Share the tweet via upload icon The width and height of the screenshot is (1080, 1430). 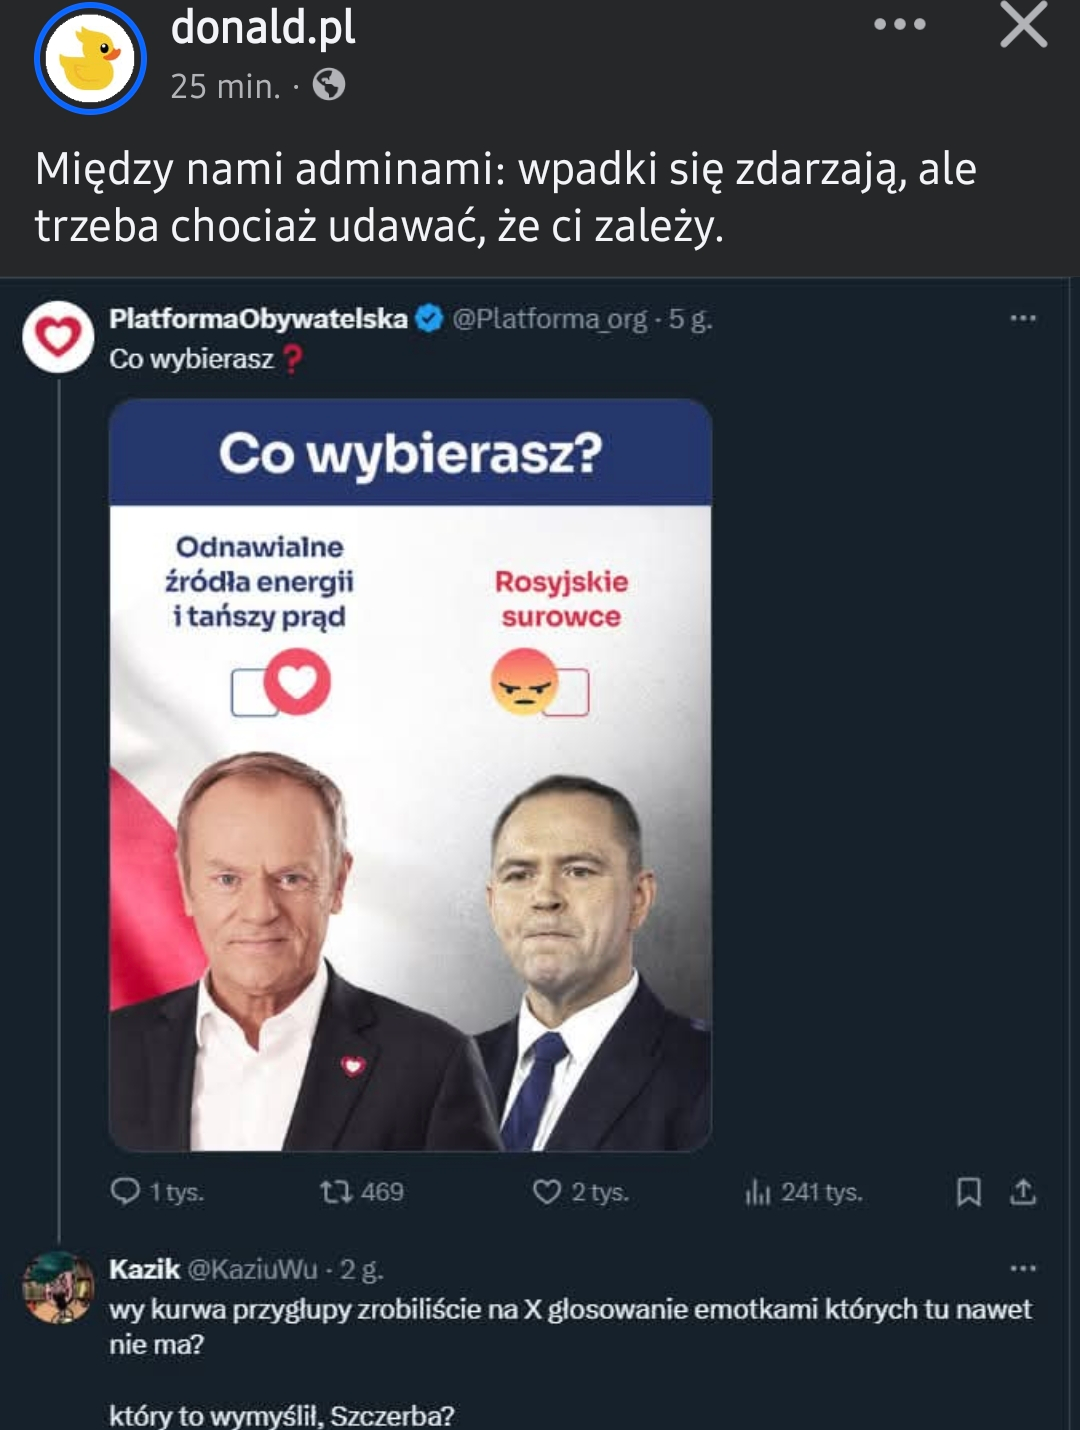(1023, 1192)
